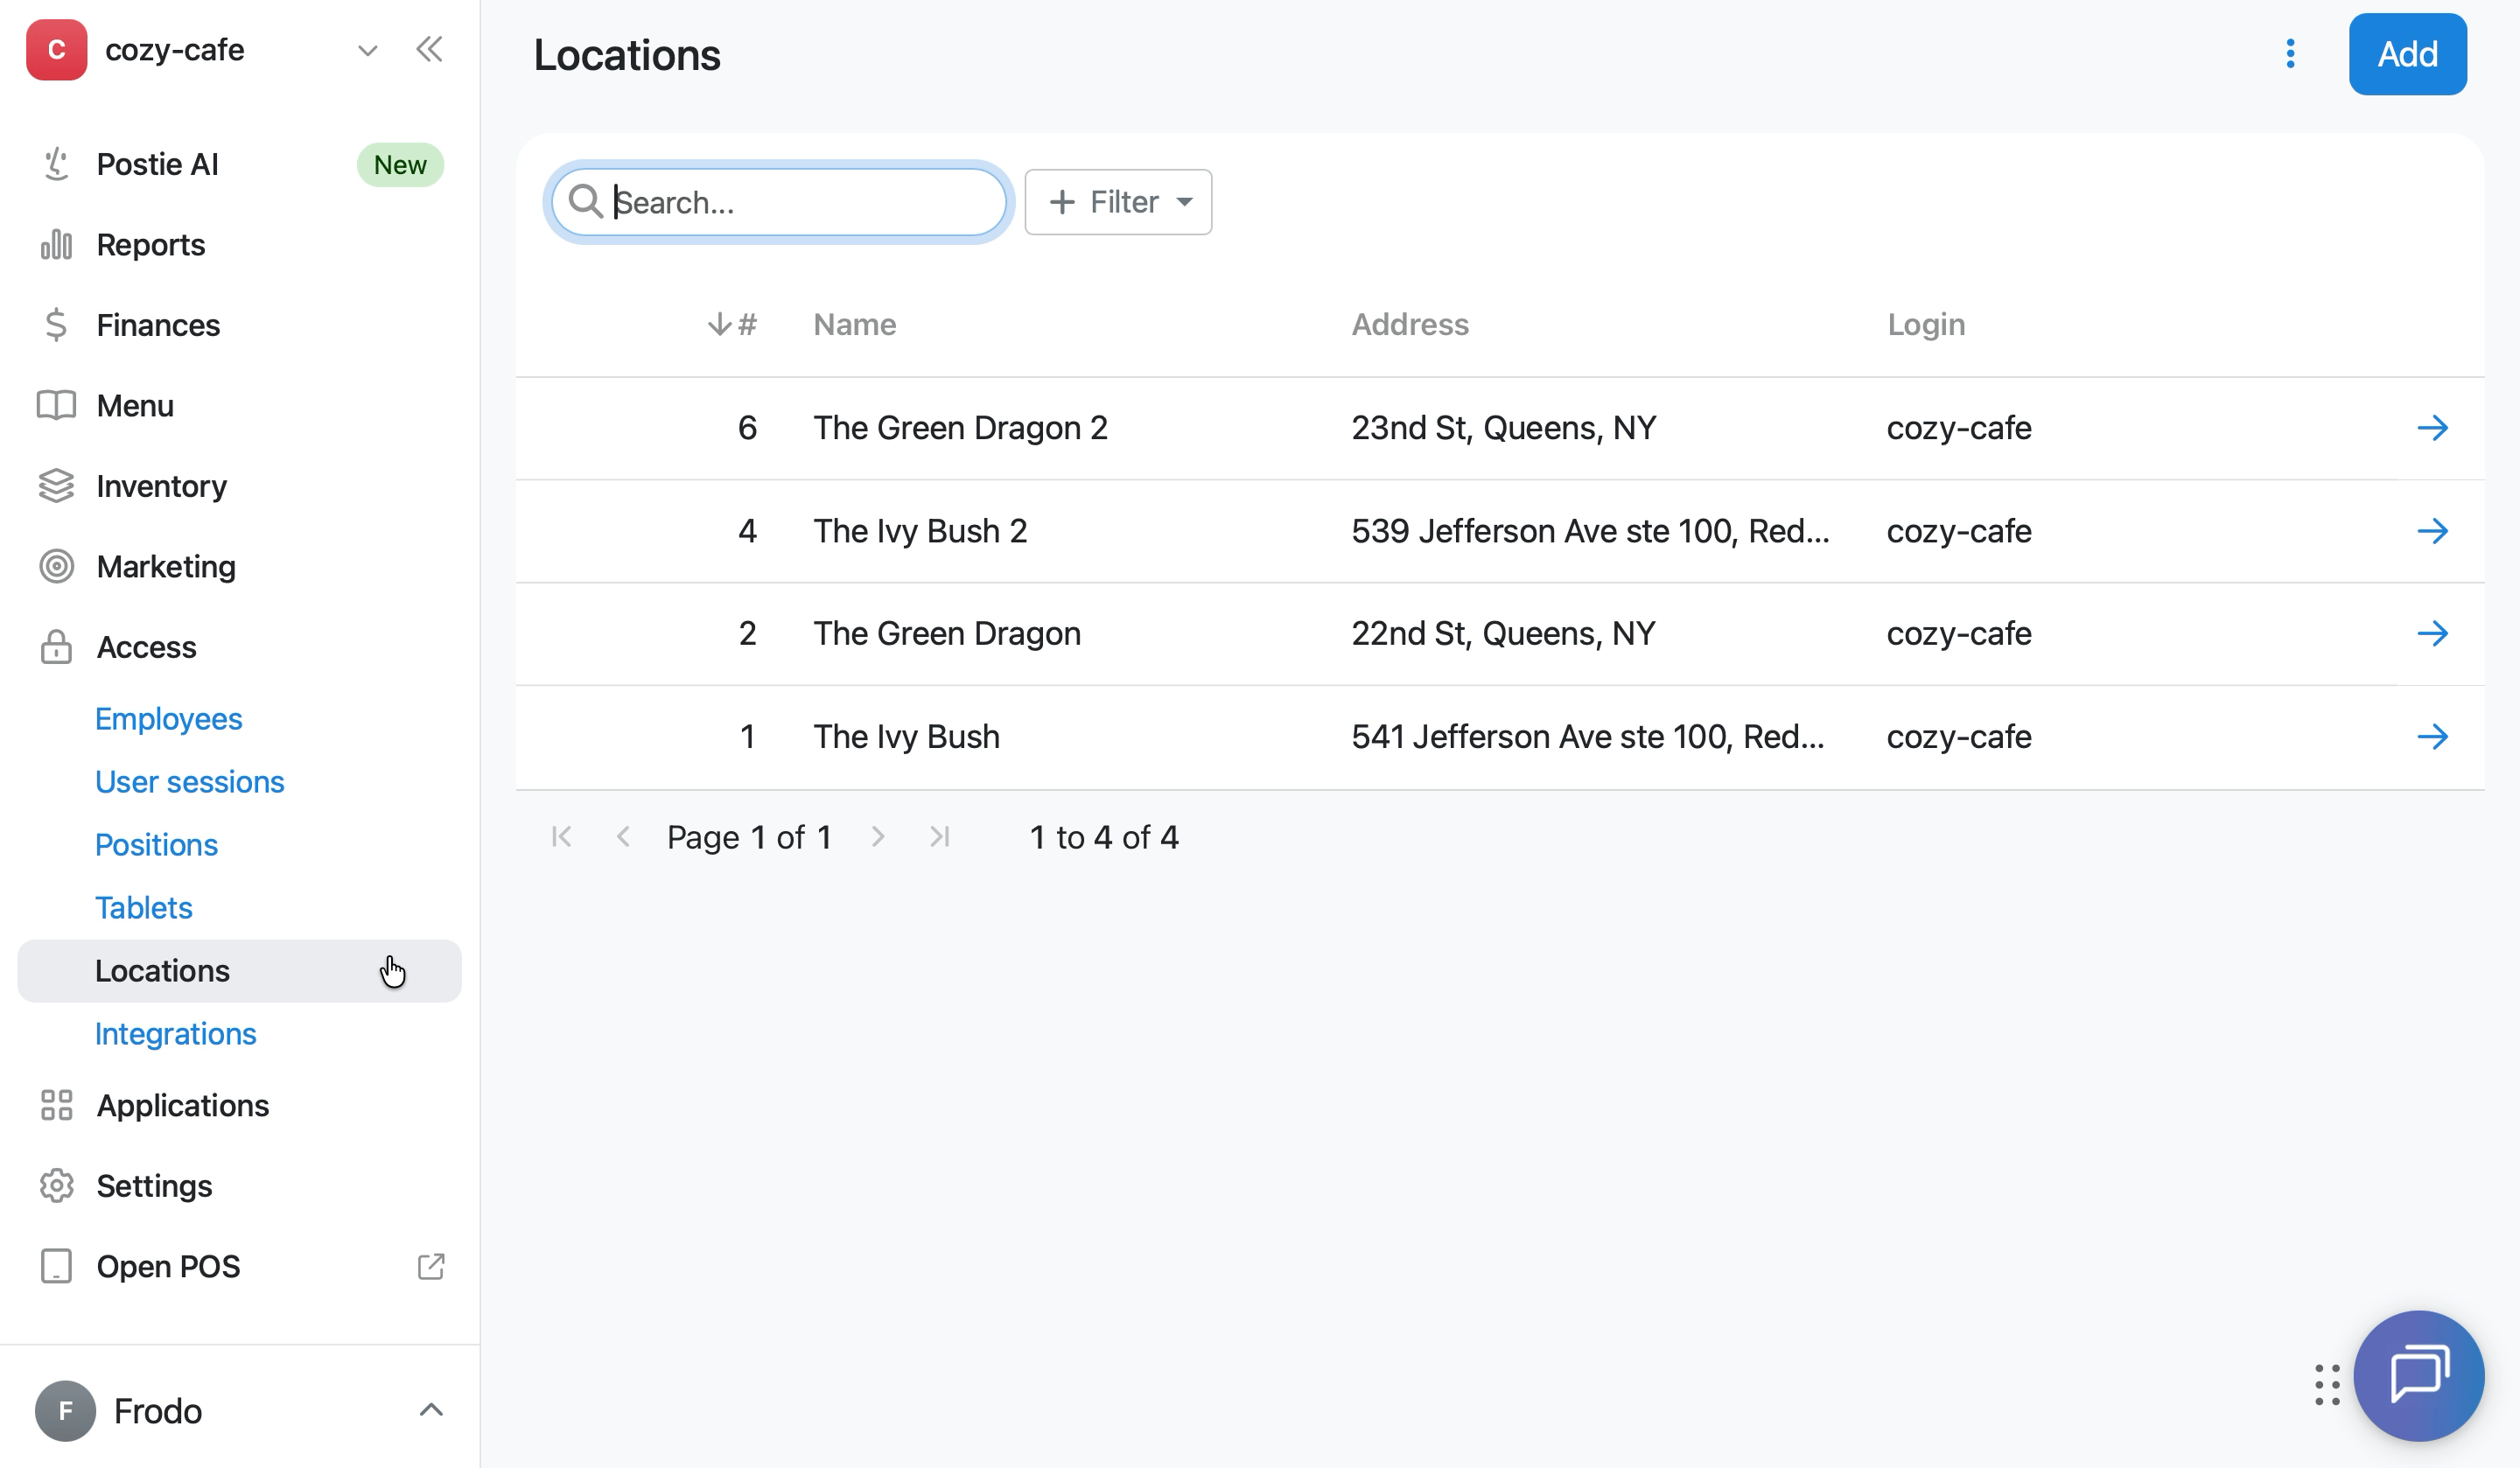Open the chat support bubble
The image size is (2520, 1468).
pos(2419,1376)
